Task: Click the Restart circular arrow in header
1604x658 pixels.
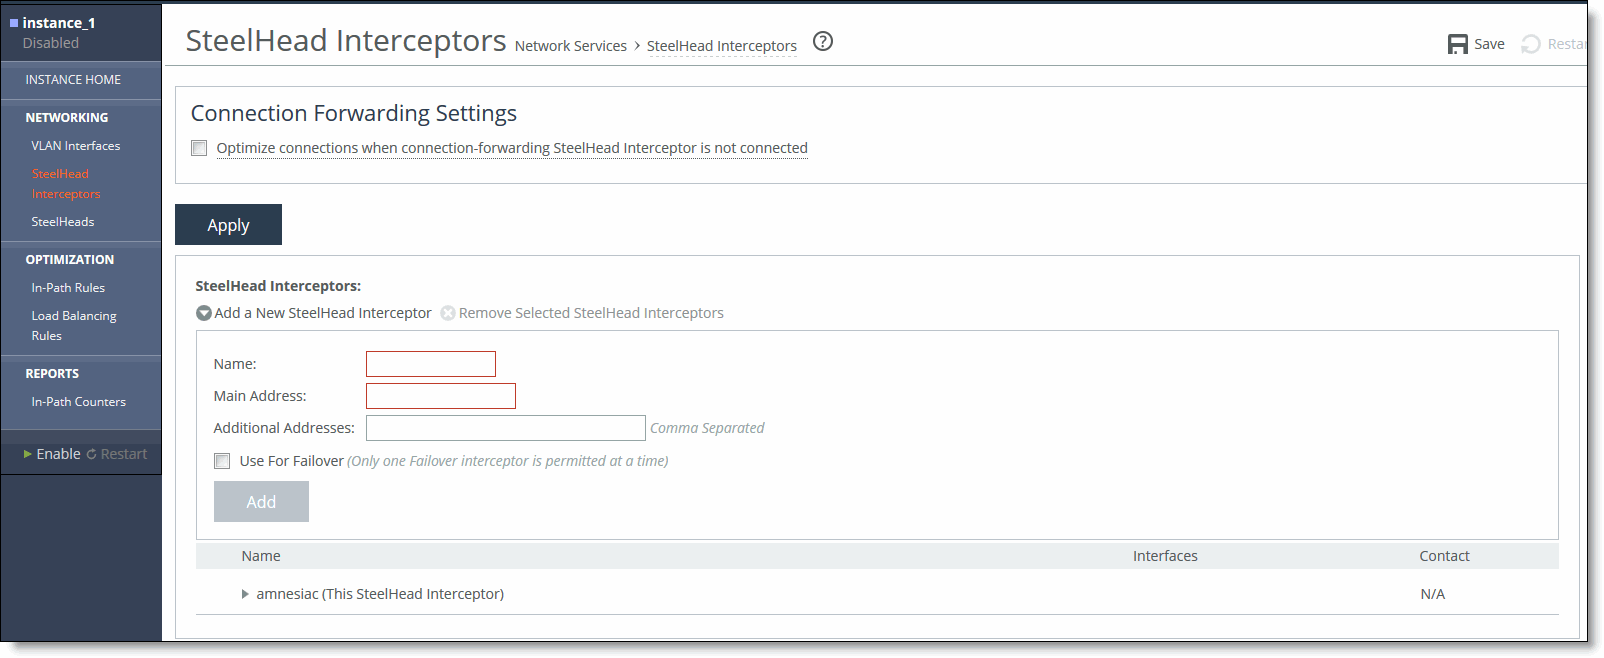Action: pos(1530,44)
